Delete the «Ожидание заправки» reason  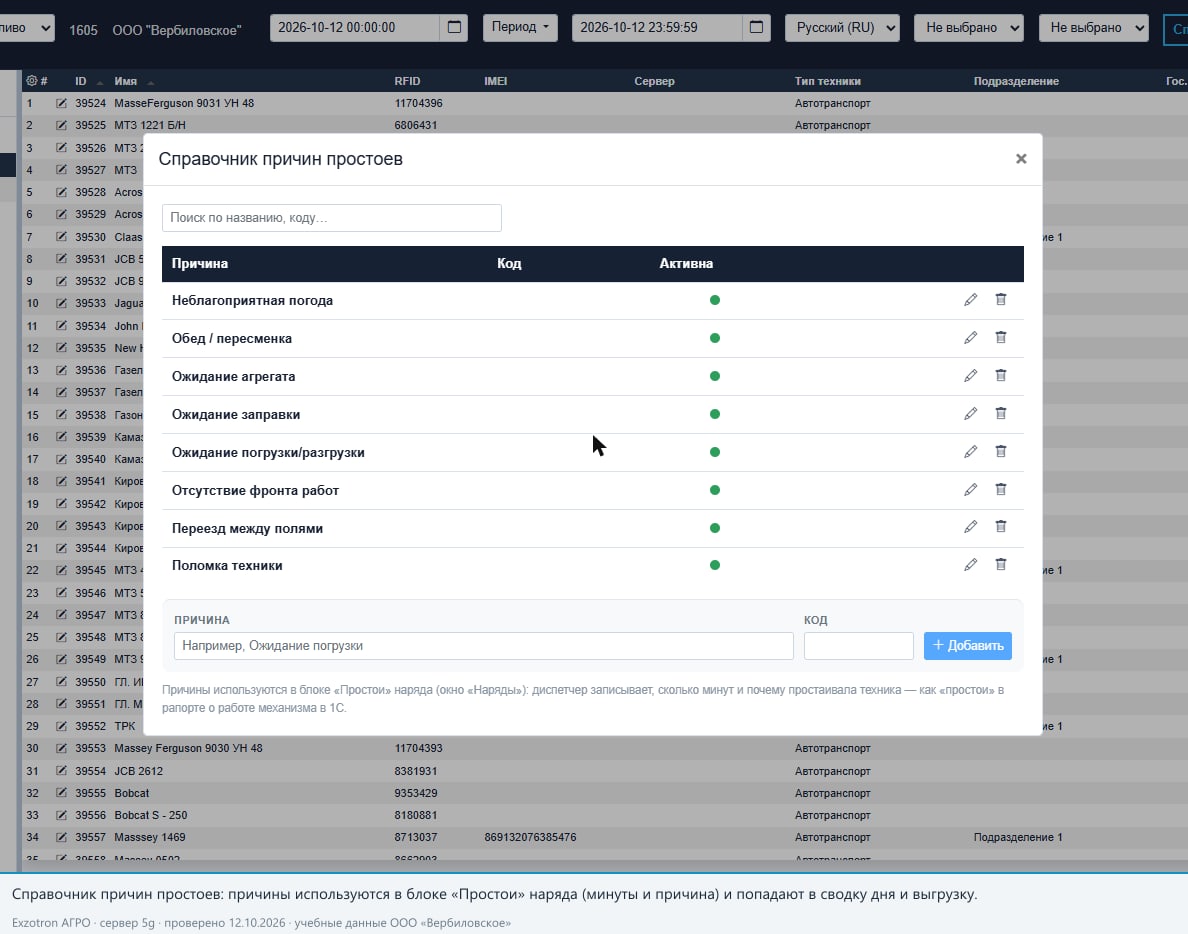[1001, 414]
